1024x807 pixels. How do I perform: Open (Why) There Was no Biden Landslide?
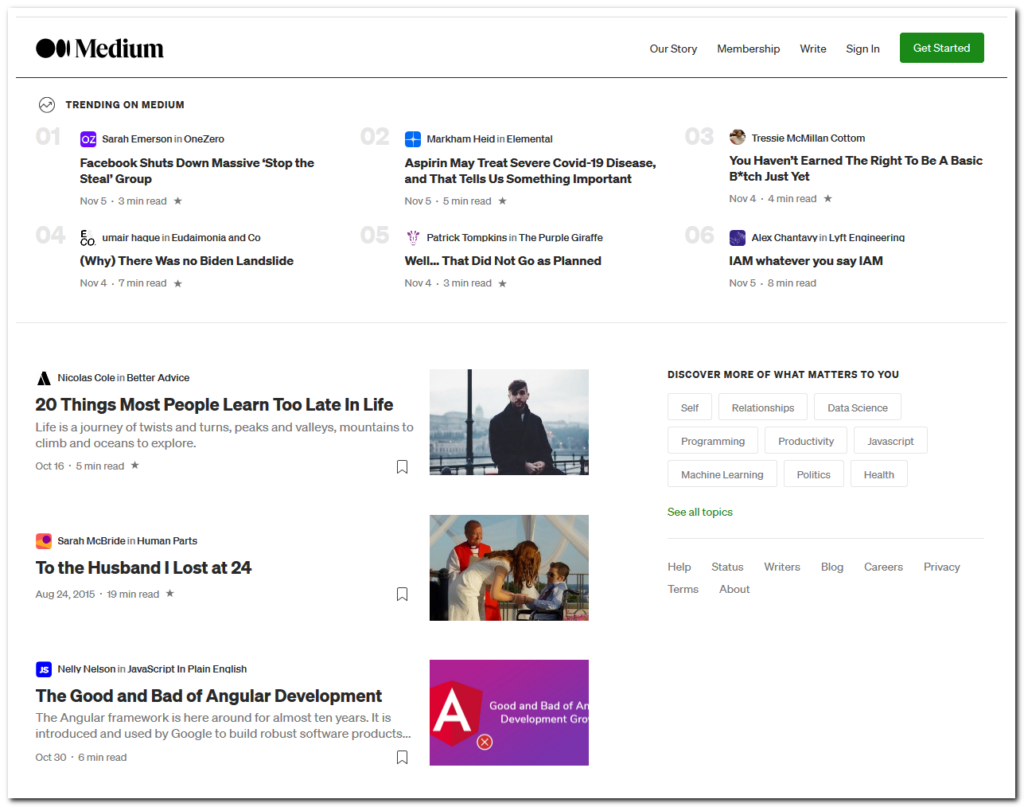click(187, 261)
